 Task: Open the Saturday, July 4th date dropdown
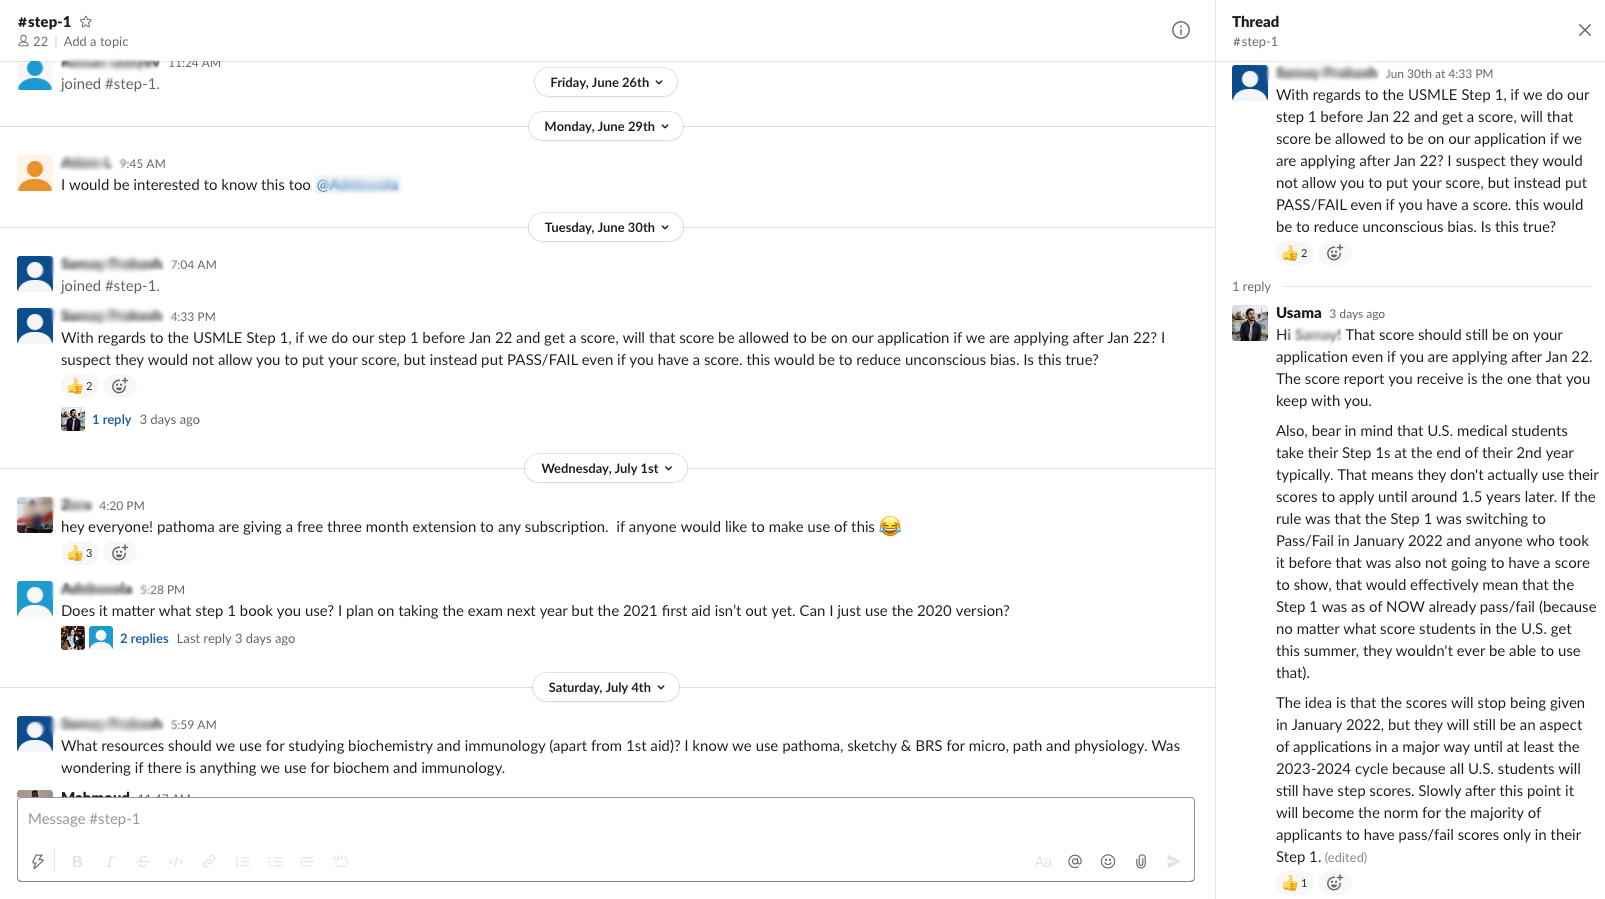[606, 687]
